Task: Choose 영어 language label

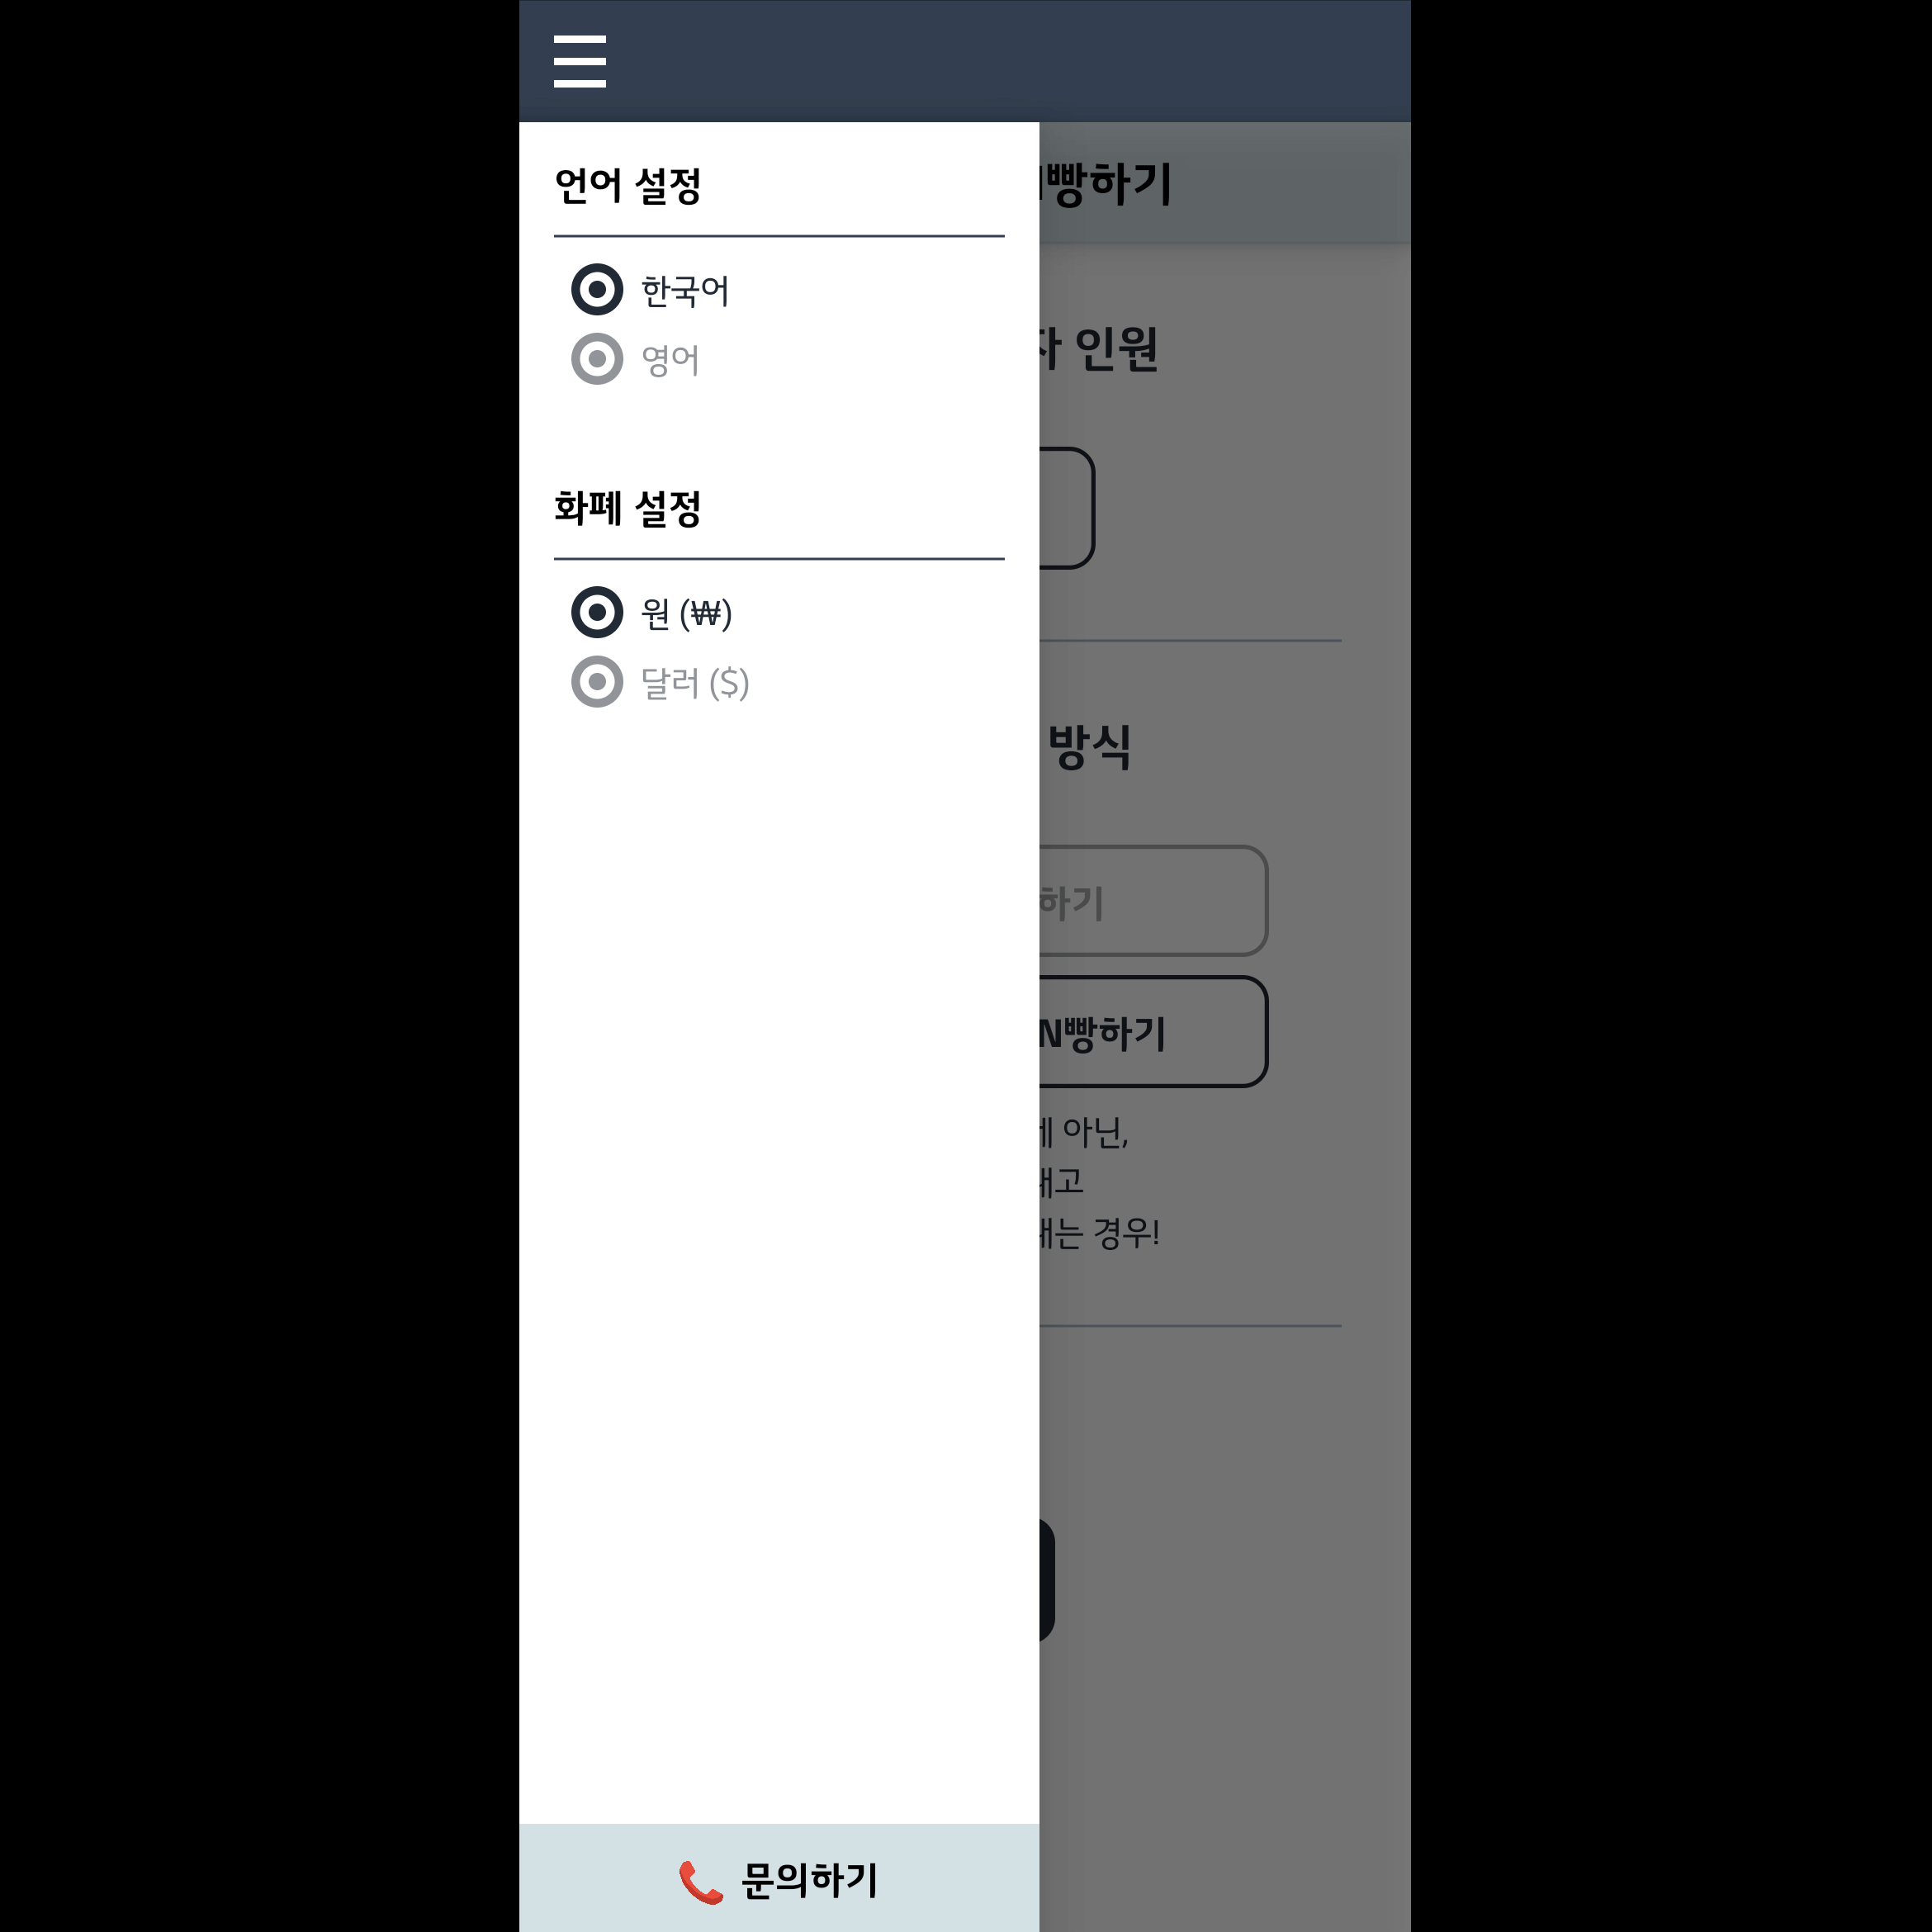Action: pos(670,360)
